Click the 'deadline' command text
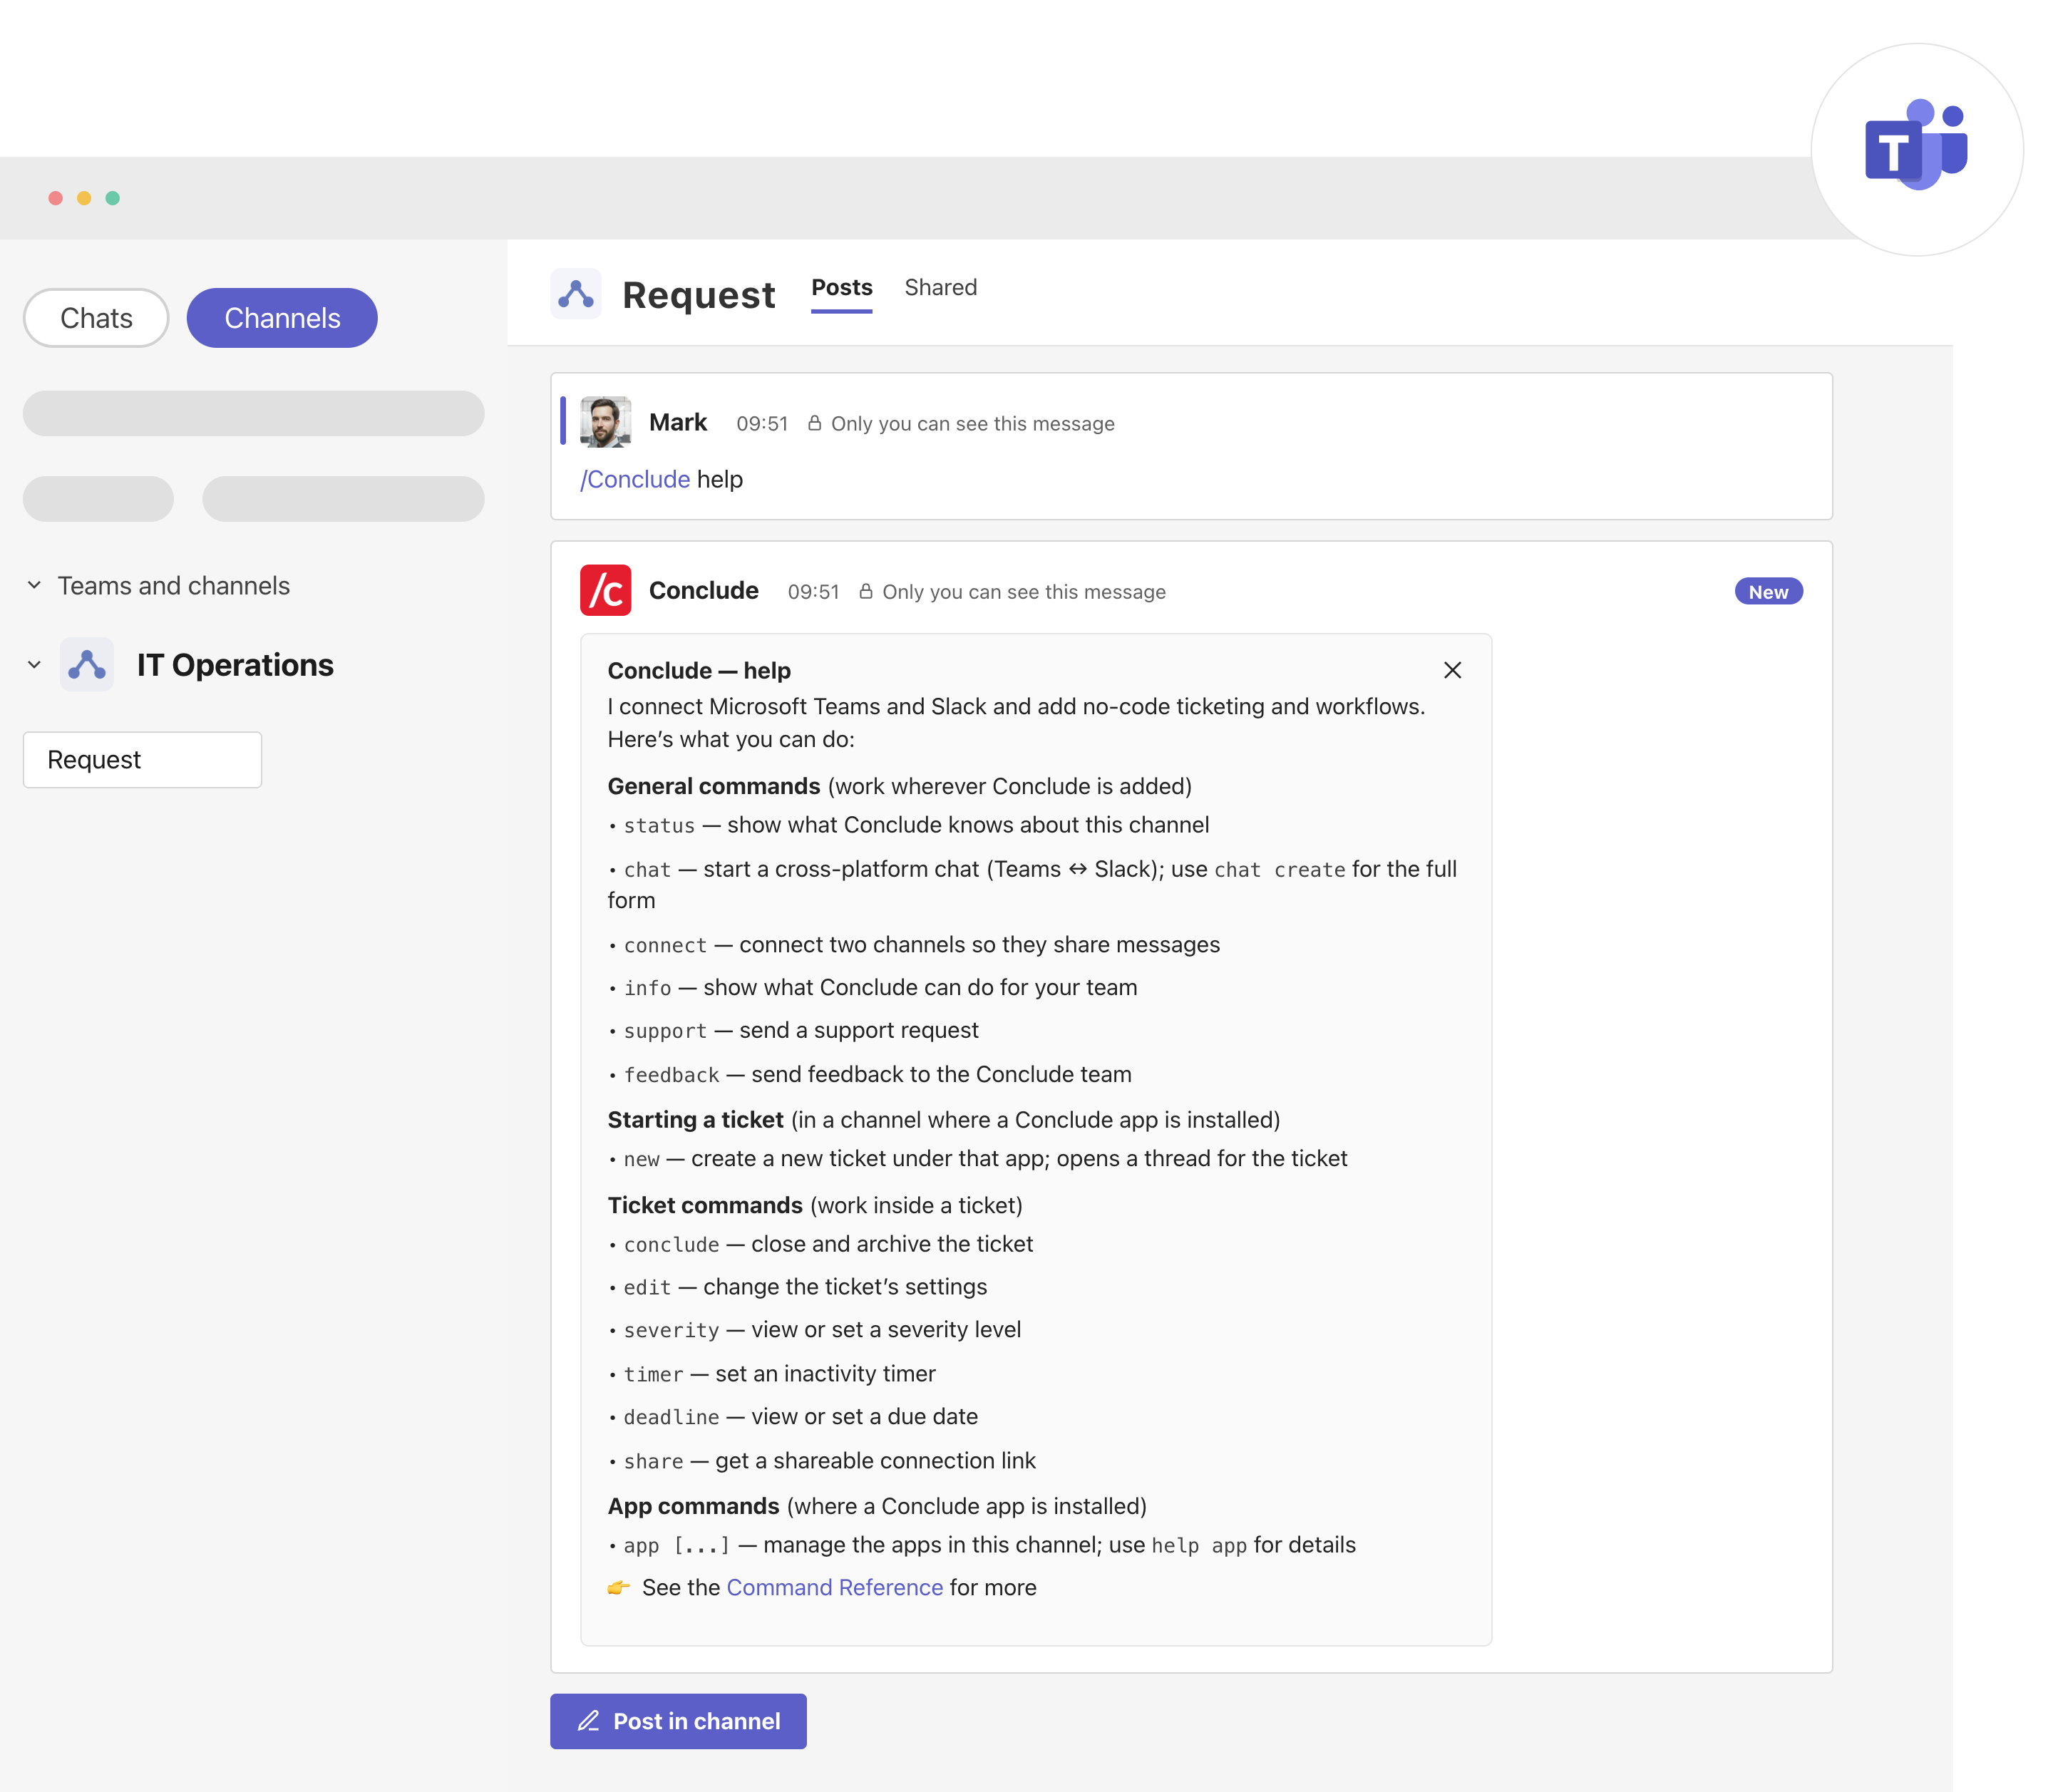 point(671,1417)
